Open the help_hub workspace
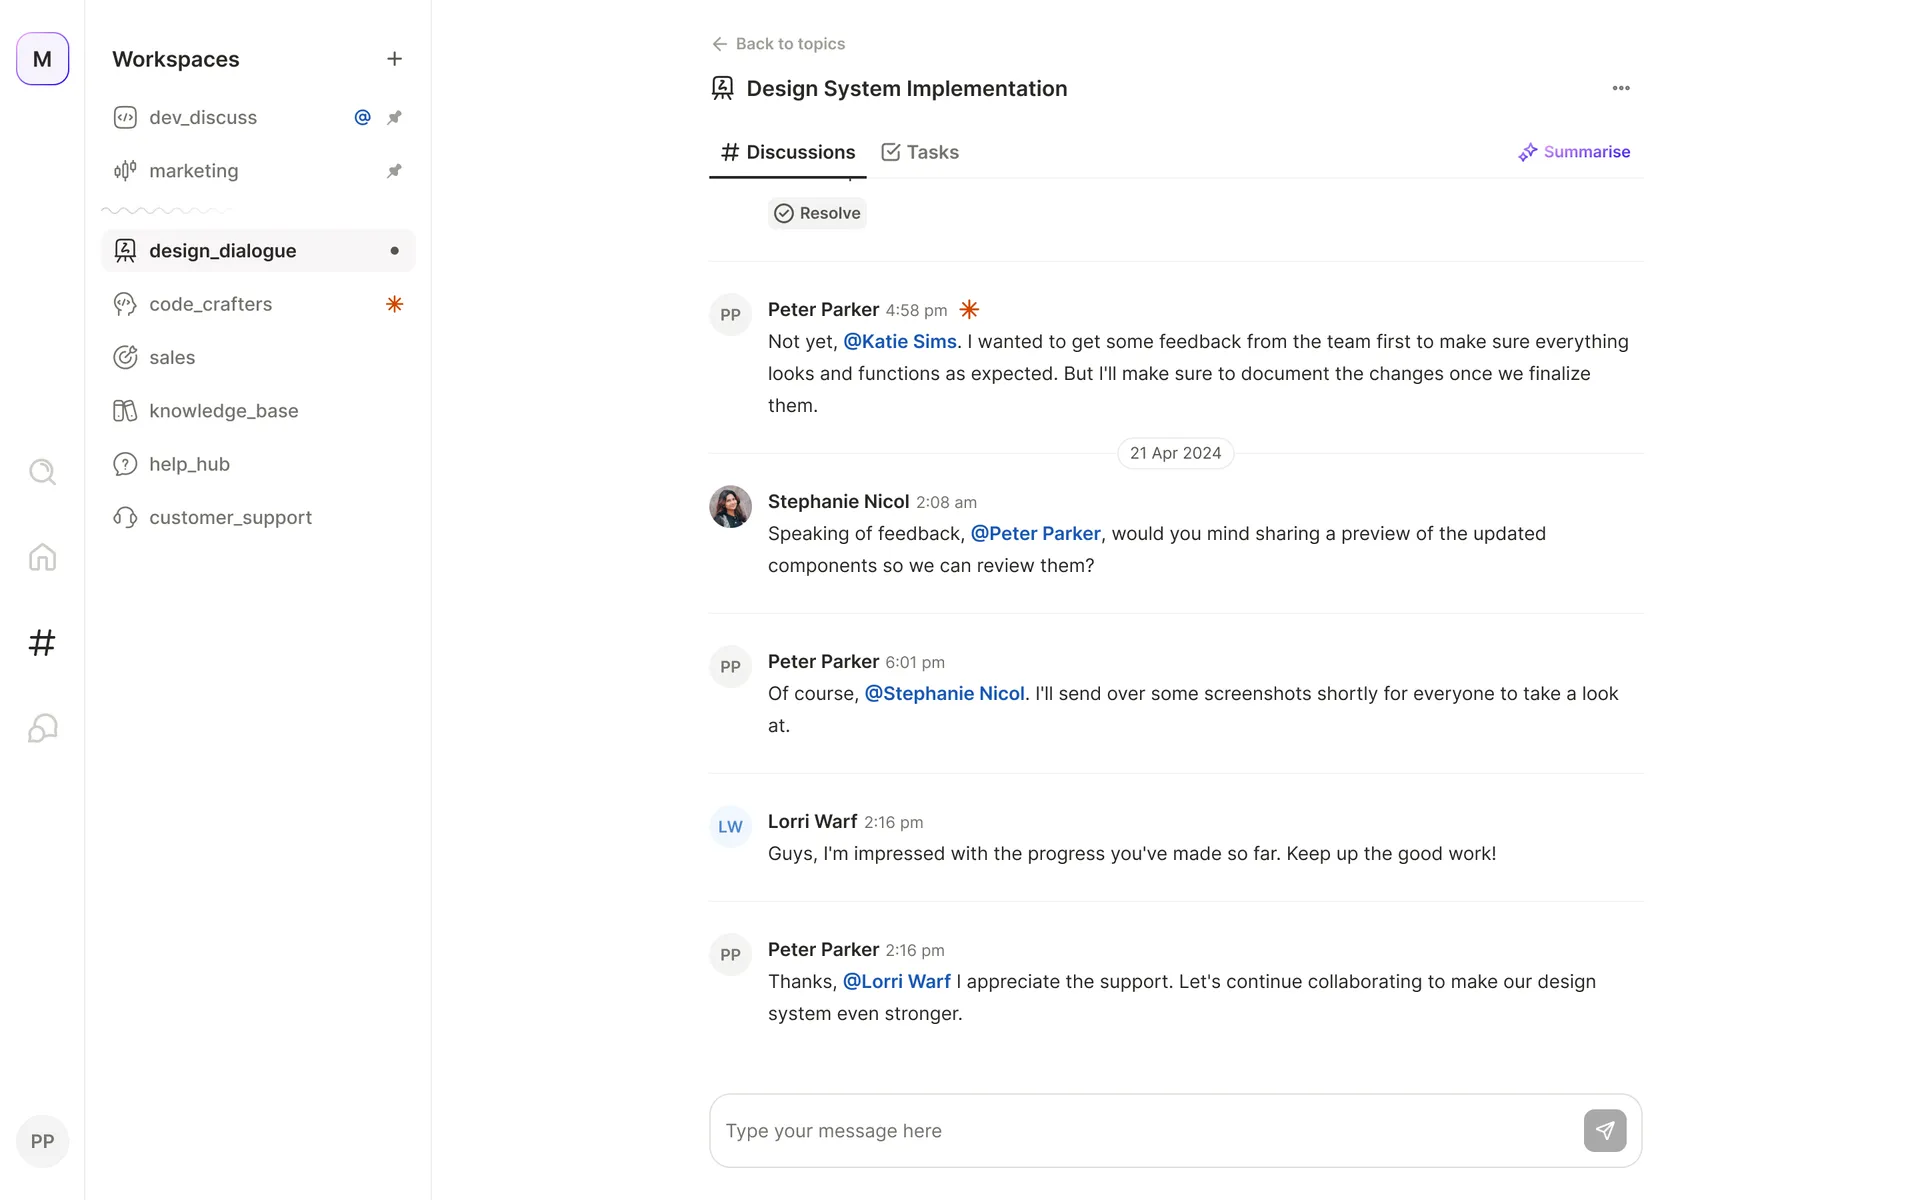Image resolution: width=1920 pixels, height=1200 pixels. pos(258,464)
